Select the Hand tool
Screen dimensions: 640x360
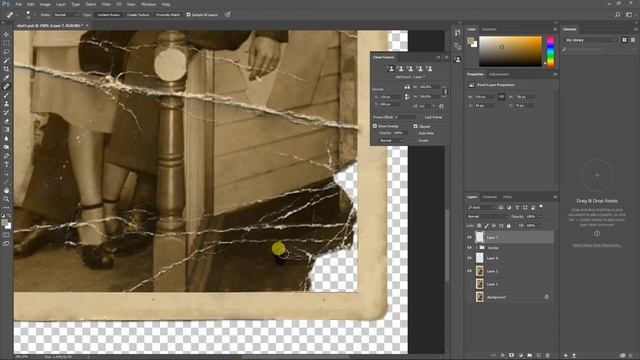point(6,191)
